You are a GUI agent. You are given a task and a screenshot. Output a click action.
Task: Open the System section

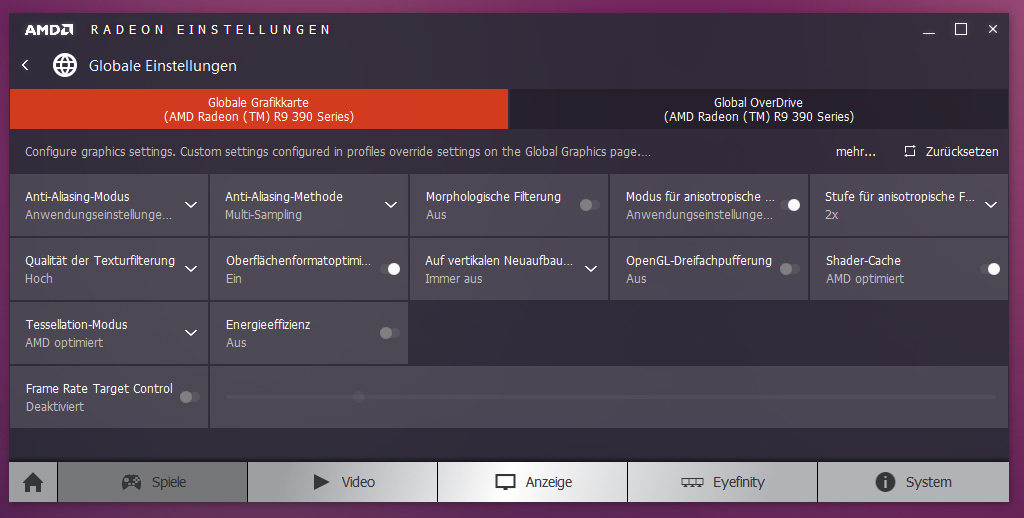click(913, 482)
